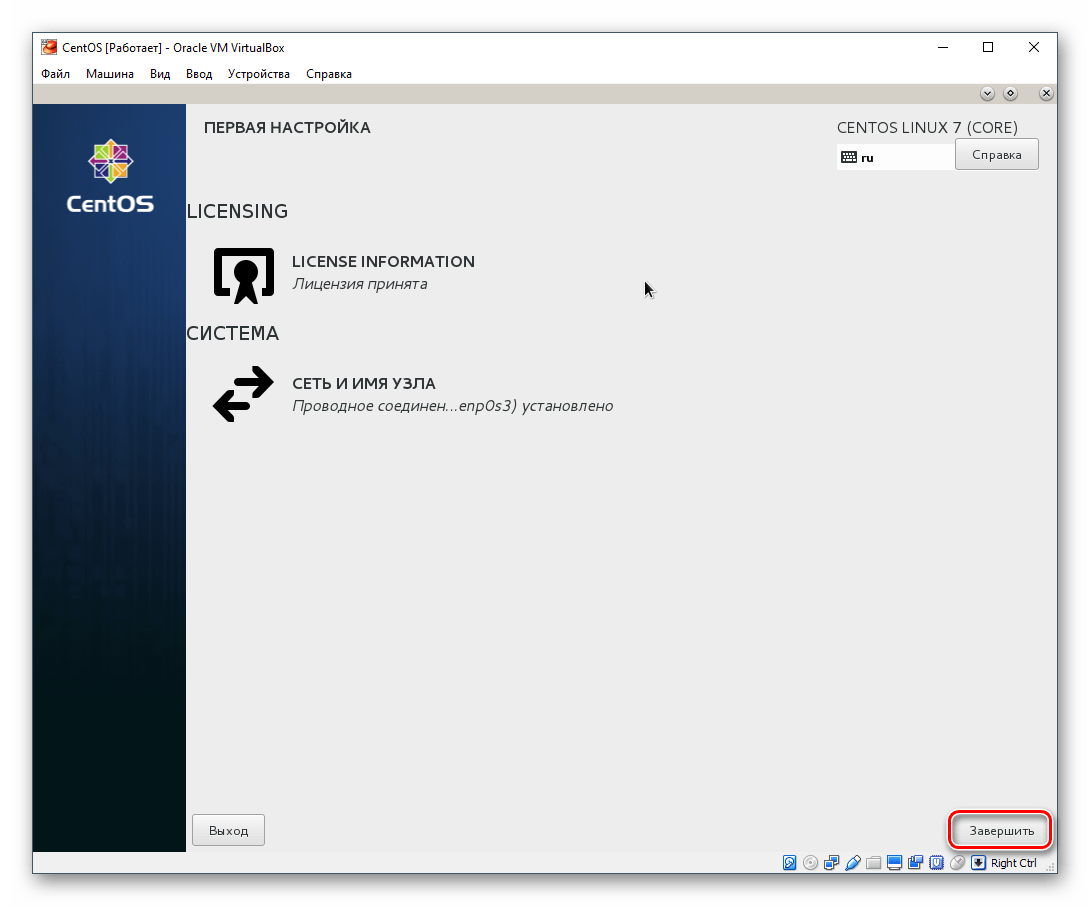The image size is (1090, 906).
Task: Click the virtualization features chip icon
Action: pos(936,862)
